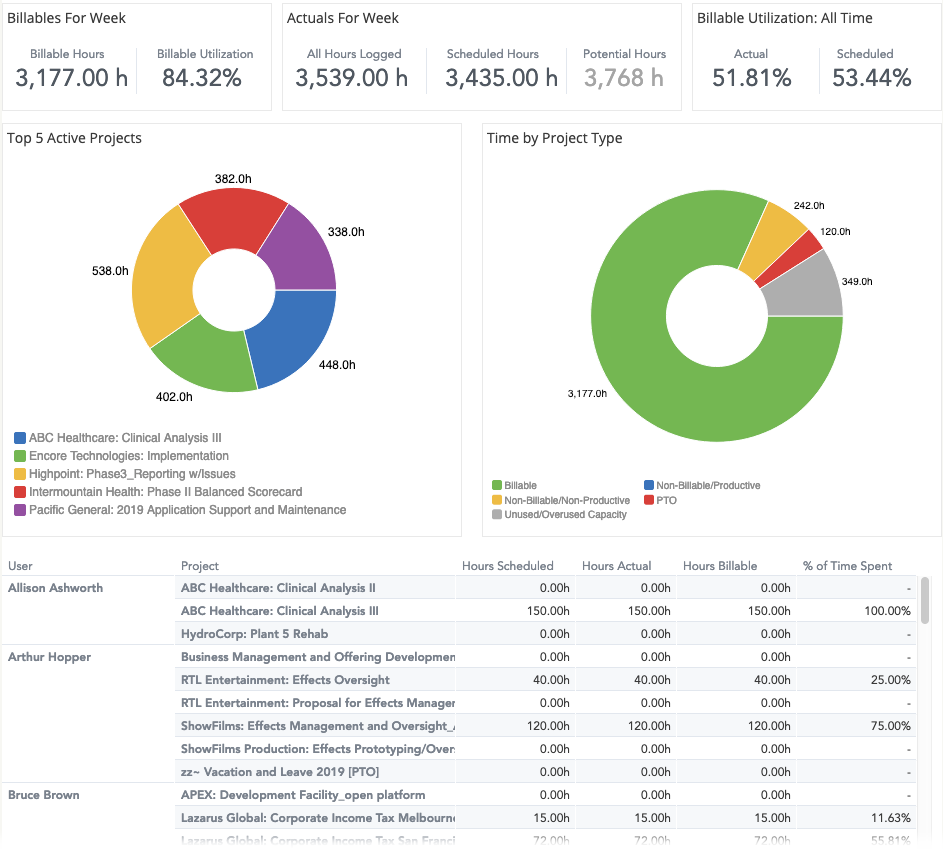Click the table's vertical scrollbar thumb
Viewport: 943px width, 849px height.
[925, 600]
